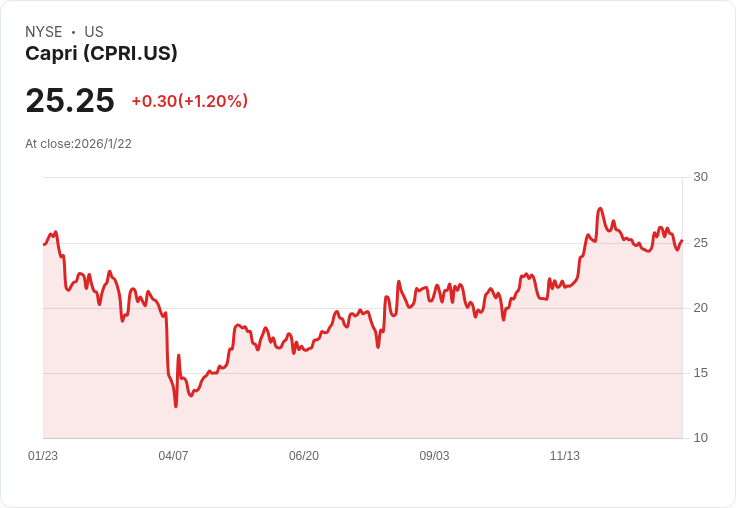Click the 30 y-axis label
Screen dimensions: 736x508
click(700, 177)
